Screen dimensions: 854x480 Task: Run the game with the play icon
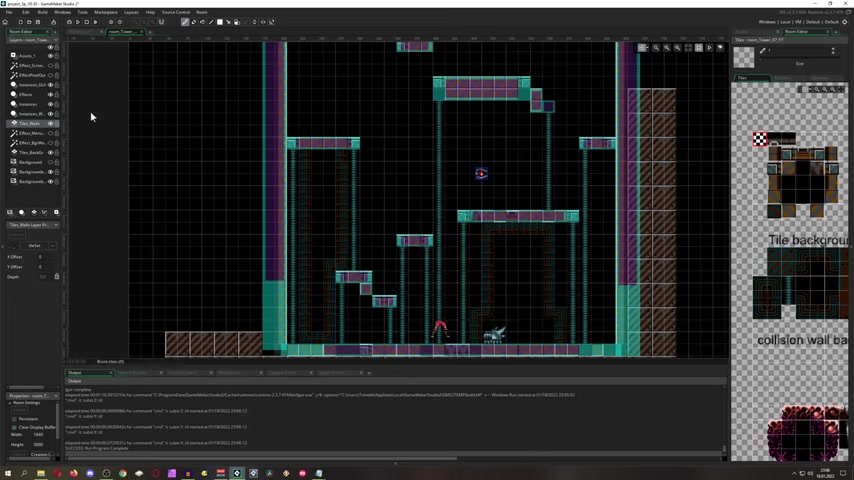point(78,22)
